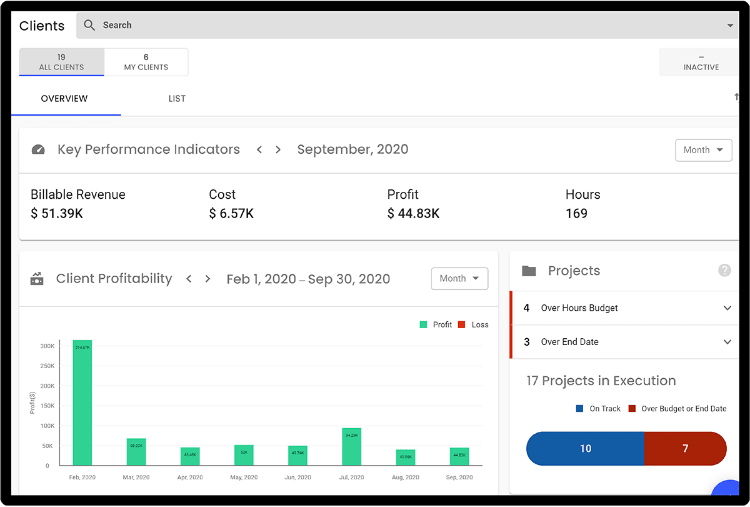The height and width of the screenshot is (507, 750).
Task: Select the 19 All Clients filter
Action: [x=62, y=62]
